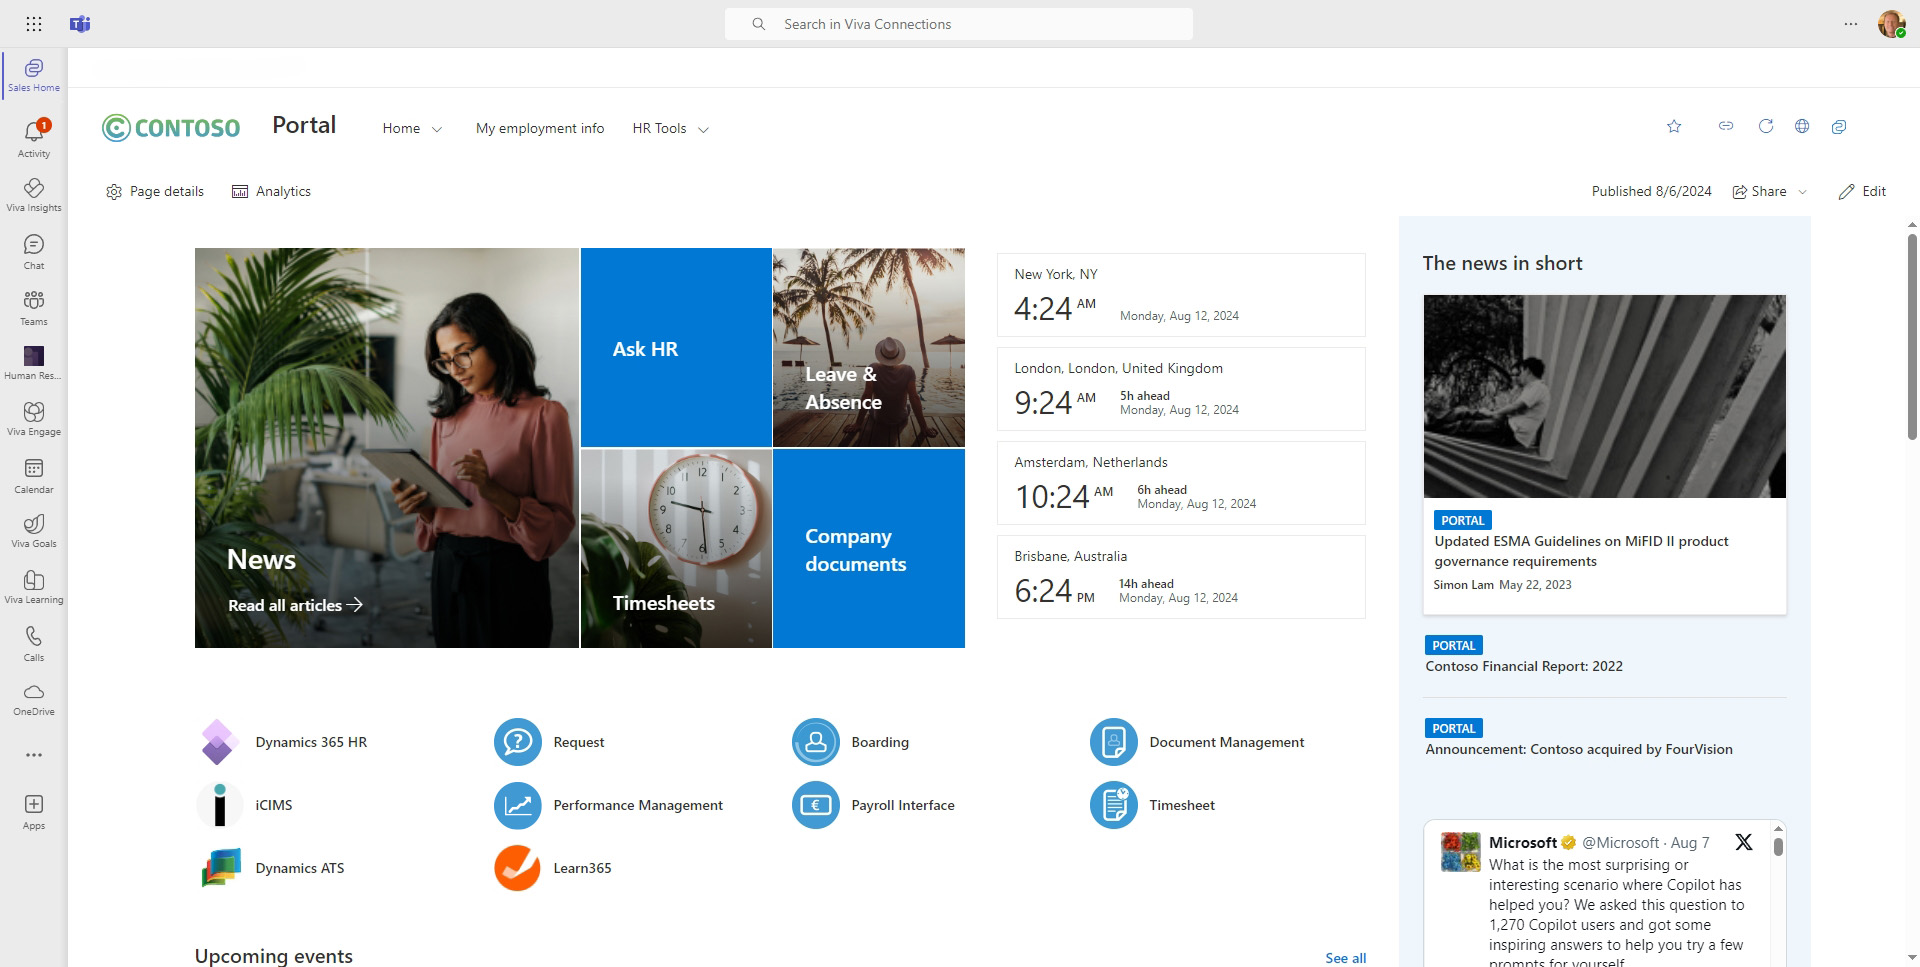1920x967 pixels.
Task: Click the Contoso logo
Action: (171, 127)
